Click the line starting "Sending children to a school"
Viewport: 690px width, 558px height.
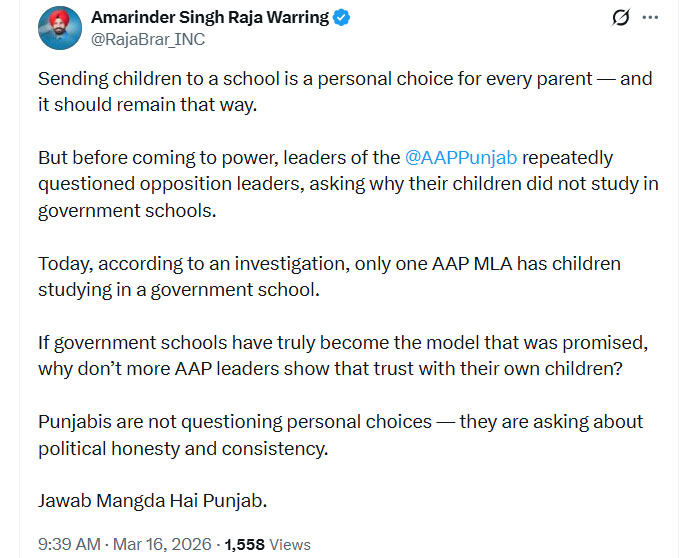coord(345,79)
